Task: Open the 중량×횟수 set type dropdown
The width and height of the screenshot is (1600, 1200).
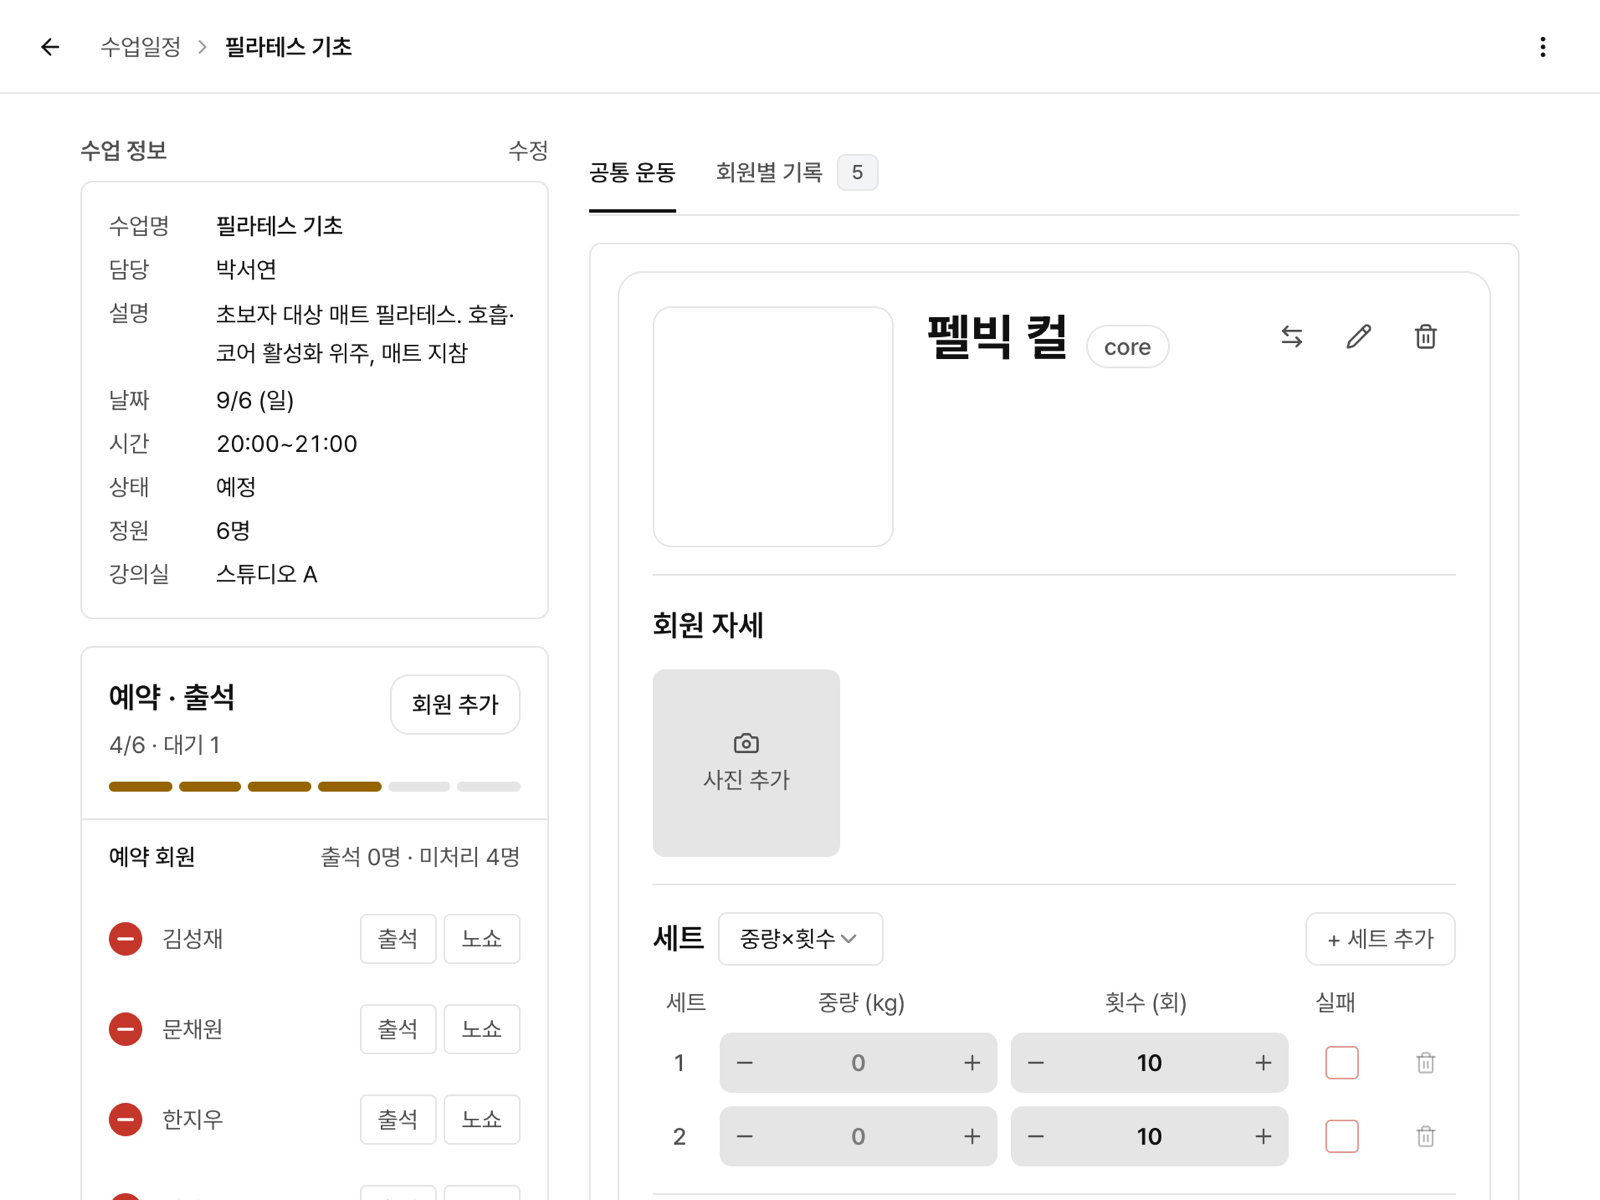Action: [x=800, y=939]
